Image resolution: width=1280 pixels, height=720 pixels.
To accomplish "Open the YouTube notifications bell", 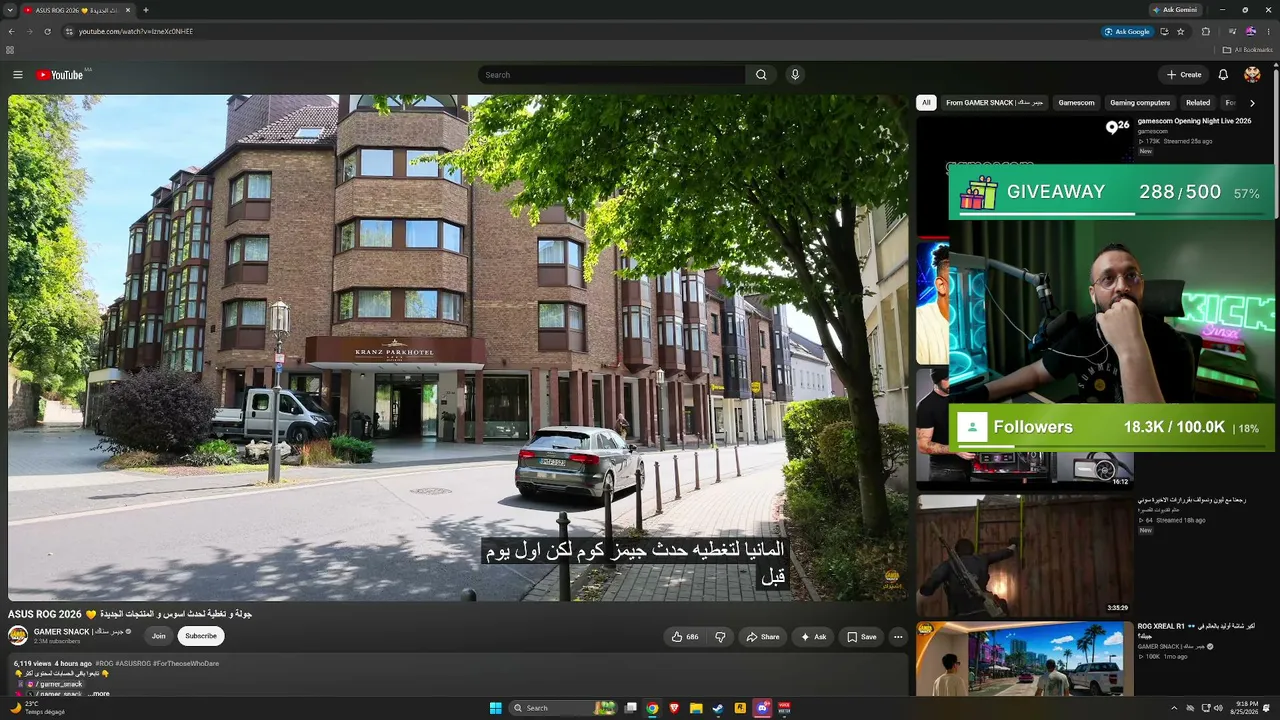I will [1223, 75].
